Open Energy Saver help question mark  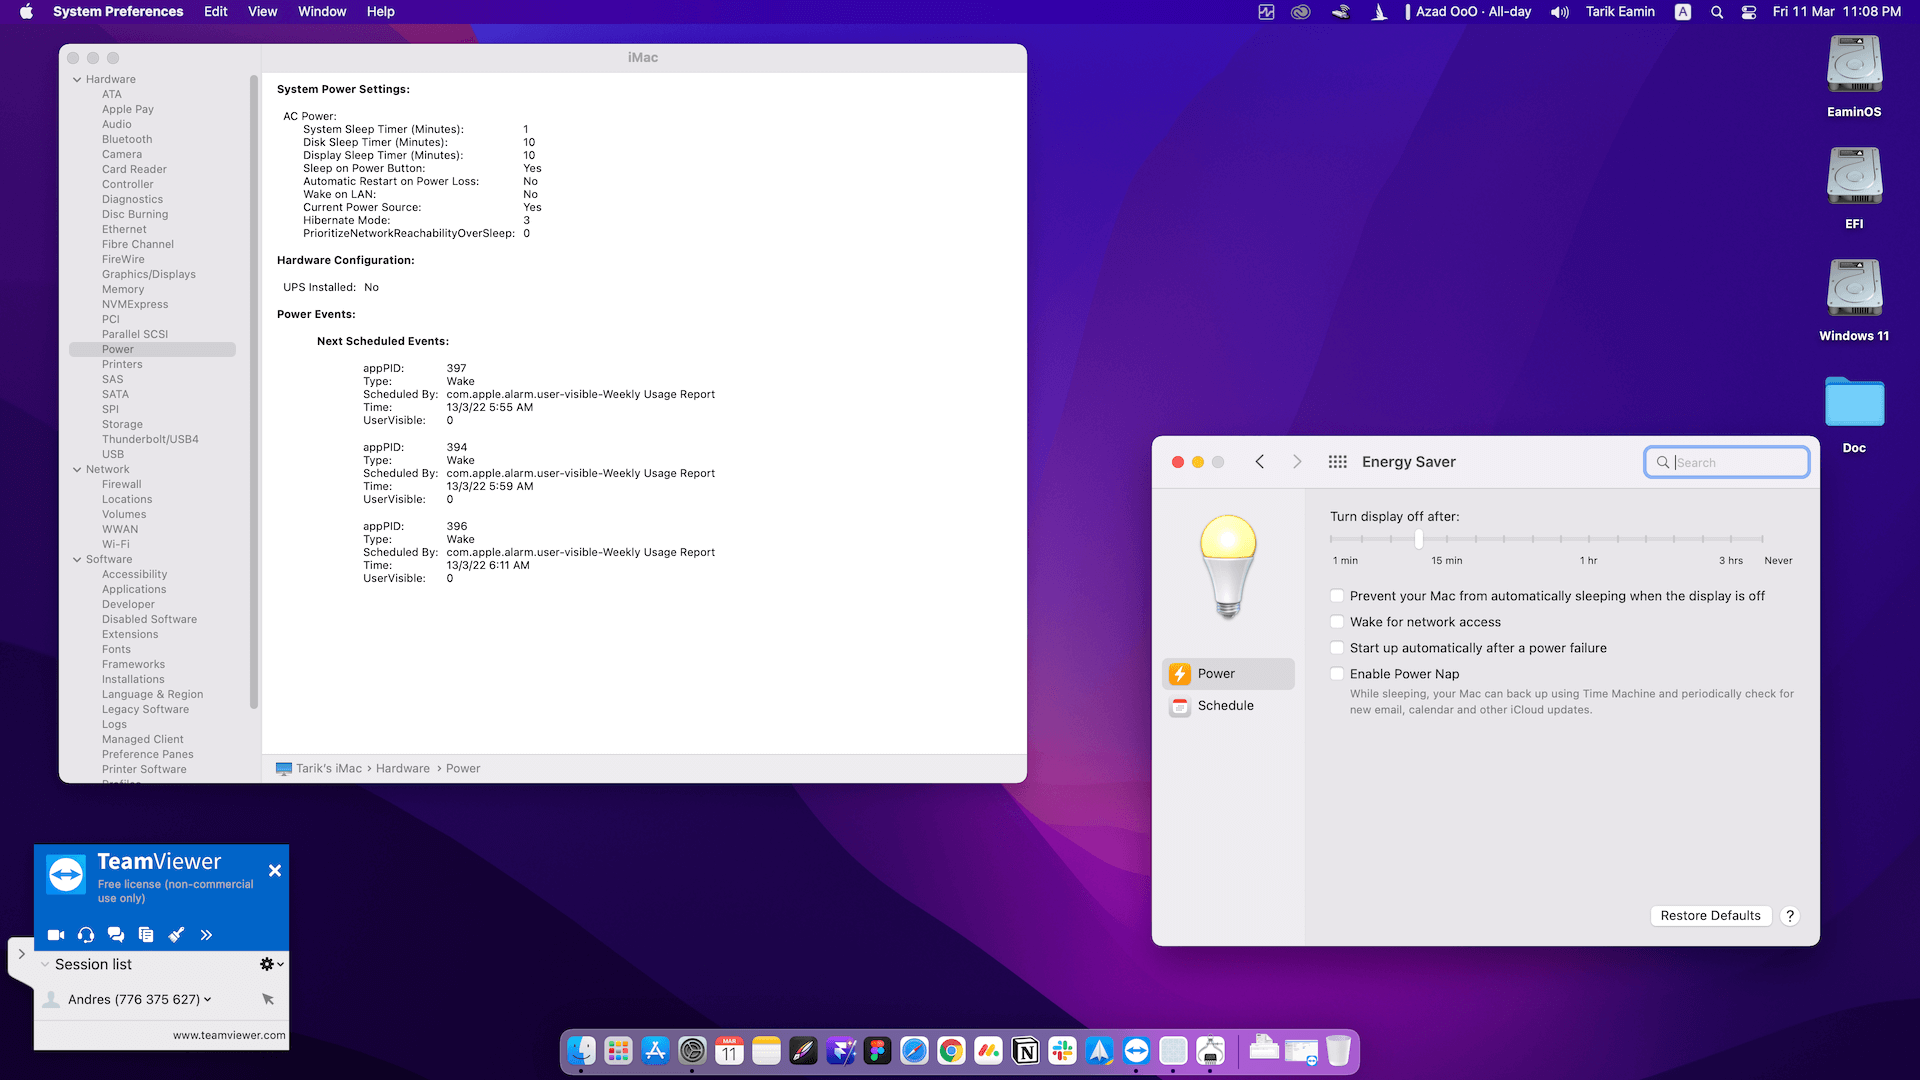(1790, 916)
